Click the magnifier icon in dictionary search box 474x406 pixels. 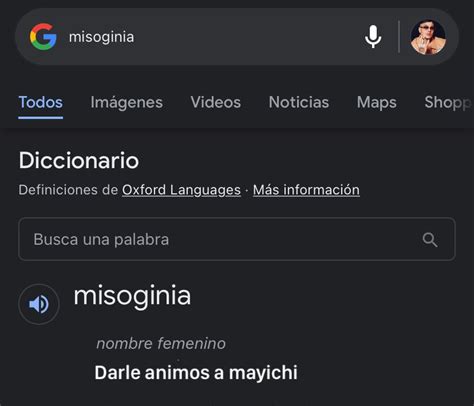coord(430,239)
